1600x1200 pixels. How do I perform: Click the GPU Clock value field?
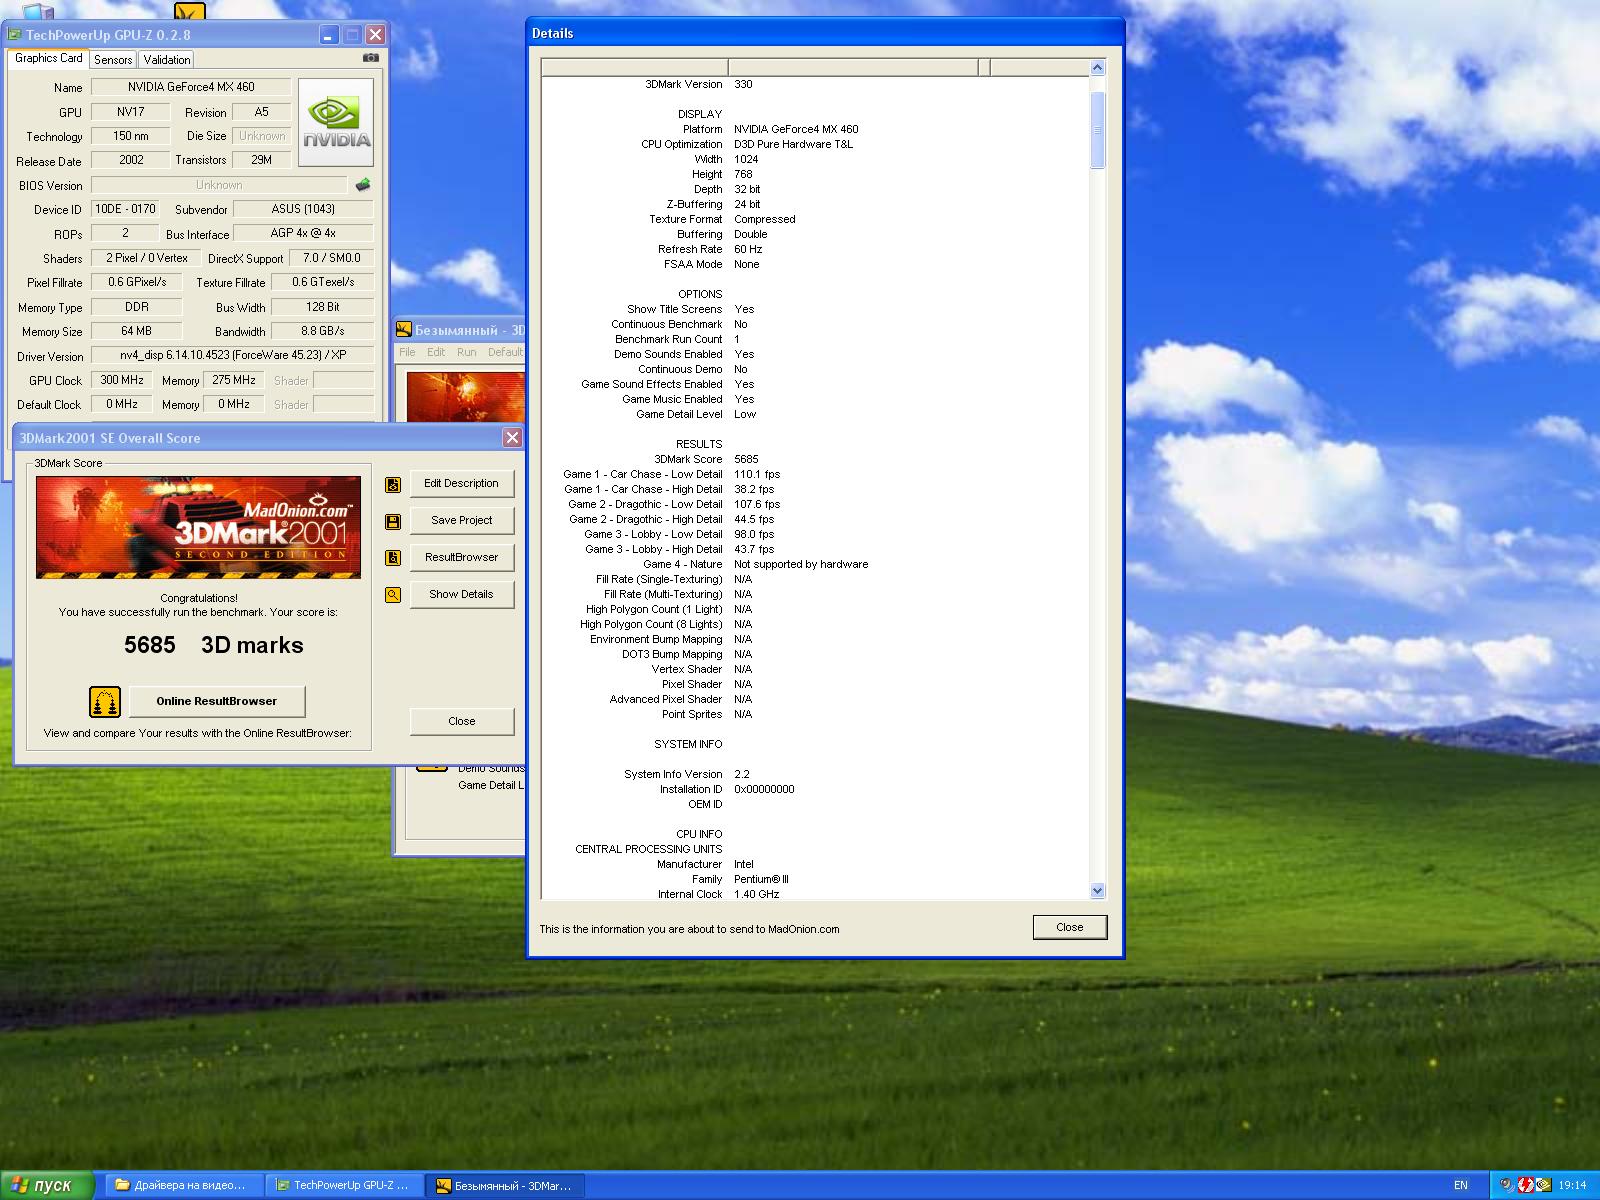point(121,380)
